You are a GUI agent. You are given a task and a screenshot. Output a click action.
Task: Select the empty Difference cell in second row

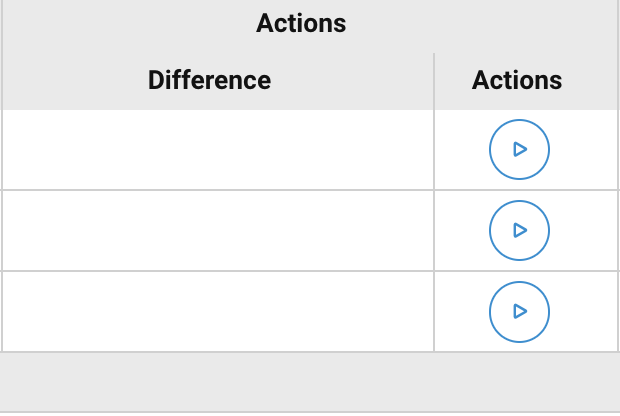click(x=218, y=230)
